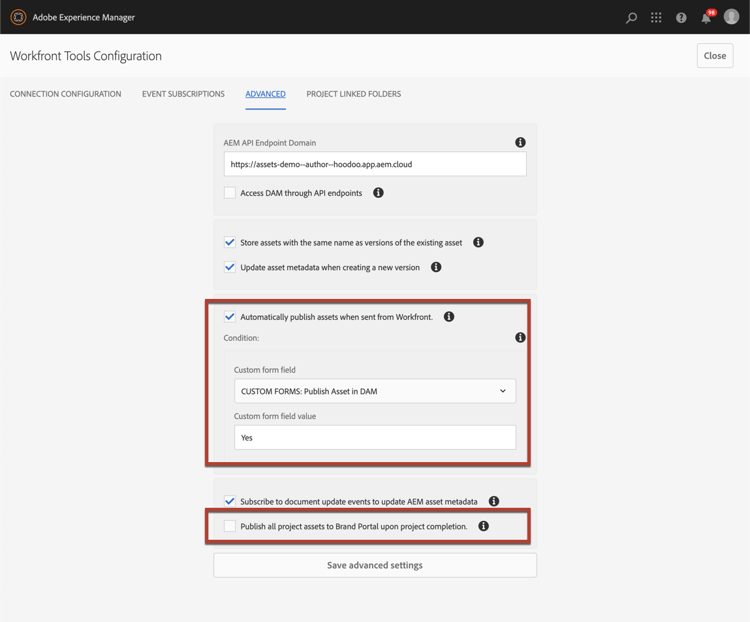Select the Advanced tab

[265, 94]
